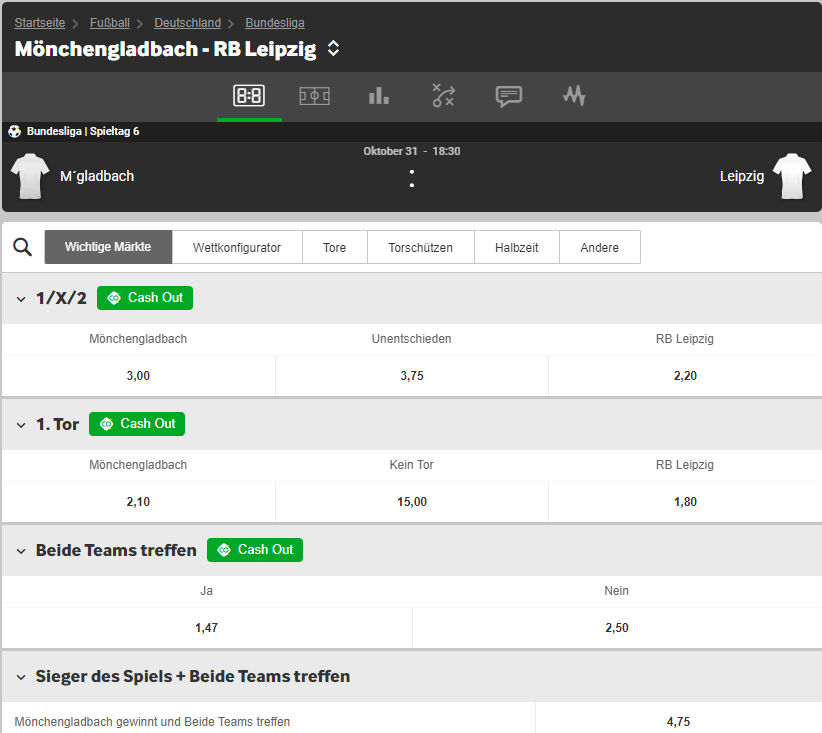Go to the Fußball breadcrumb link

(110, 23)
